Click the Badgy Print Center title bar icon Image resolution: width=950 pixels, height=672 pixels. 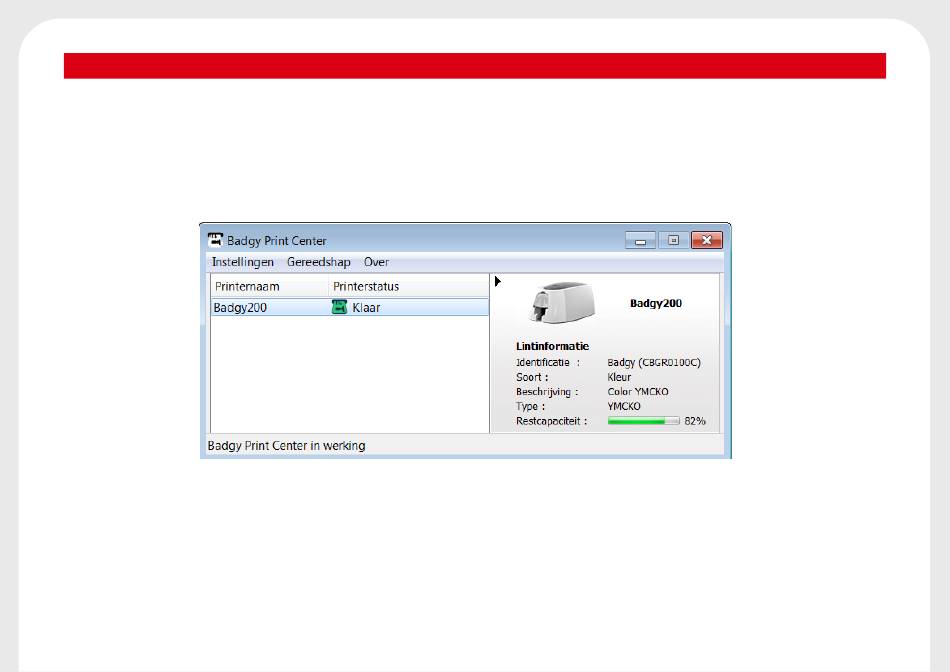point(215,240)
